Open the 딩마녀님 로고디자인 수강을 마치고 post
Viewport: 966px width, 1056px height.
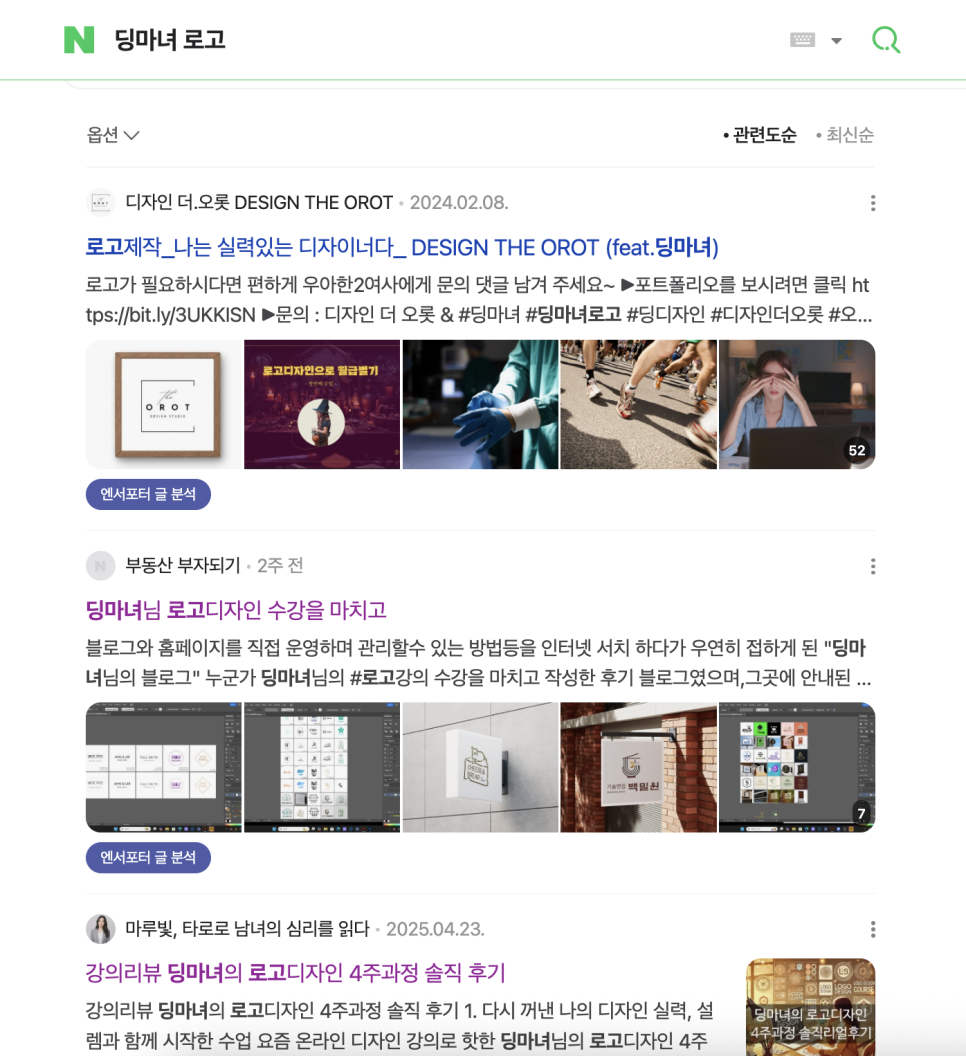click(x=236, y=610)
